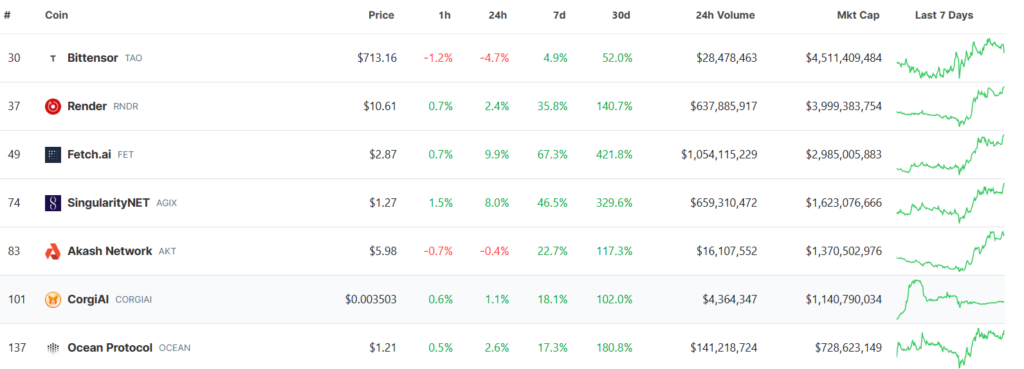
Task: Click the Fetch.ai coin logo
Action: (53, 155)
